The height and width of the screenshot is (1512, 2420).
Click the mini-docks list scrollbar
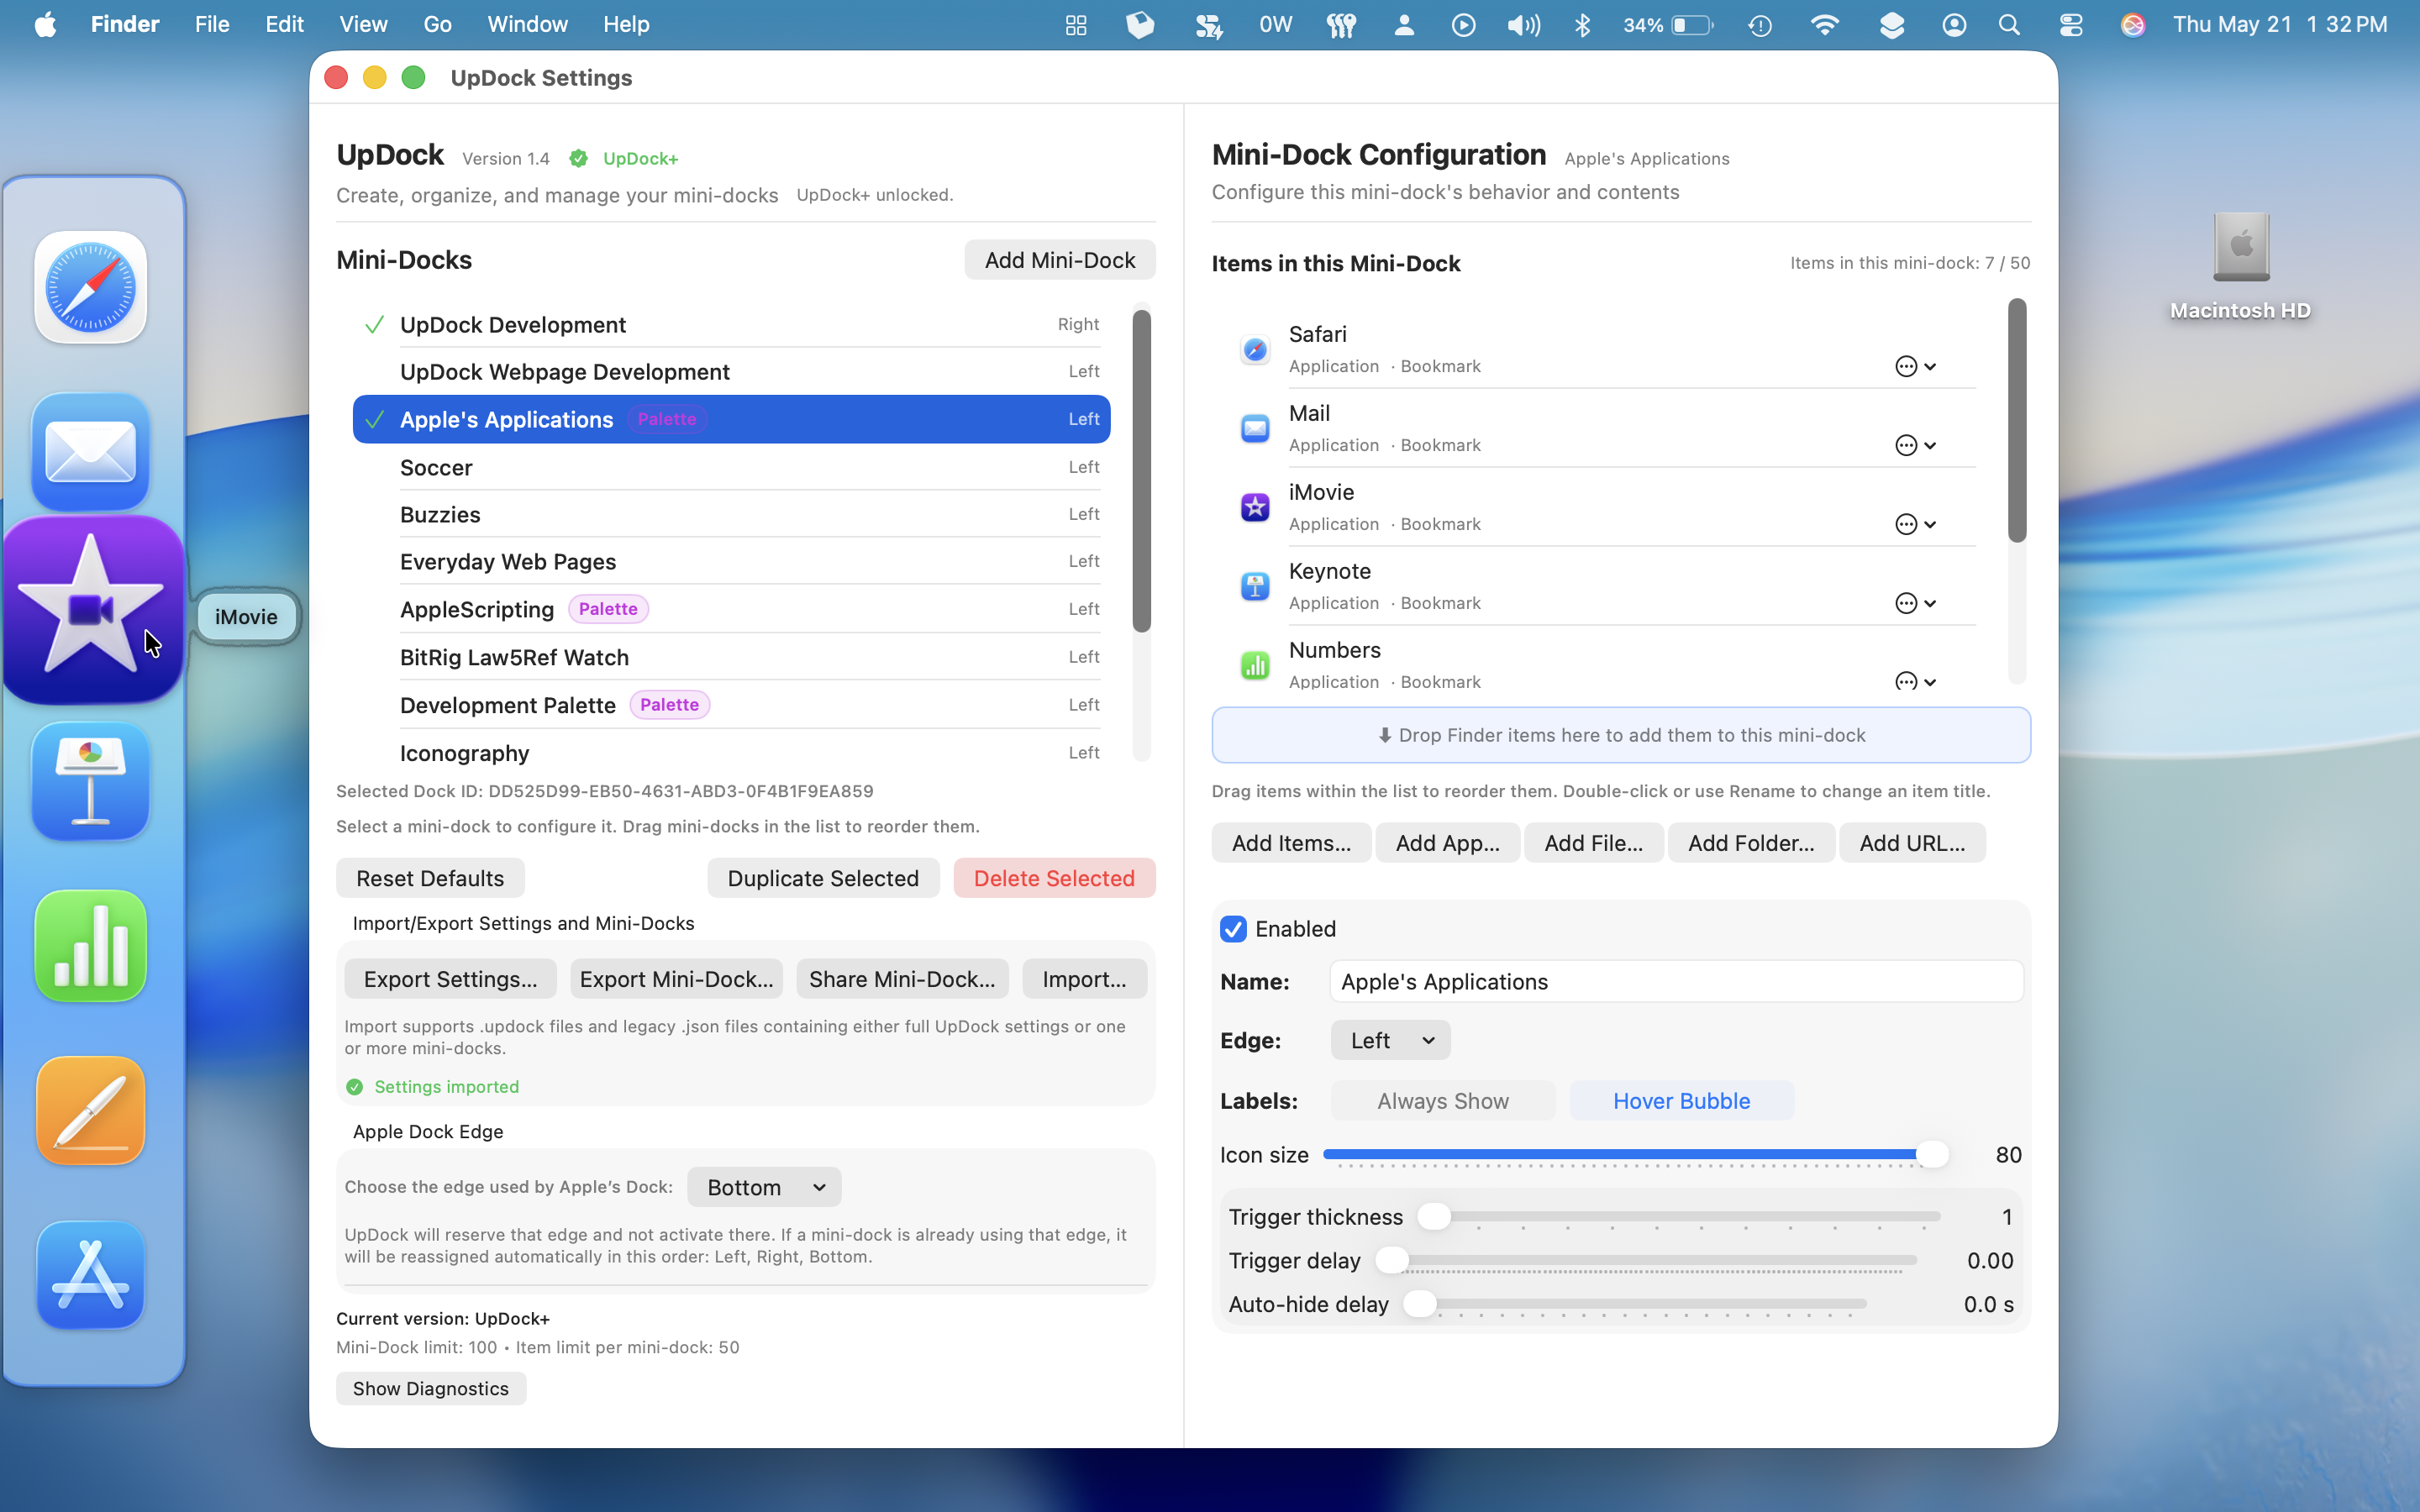point(1141,470)
